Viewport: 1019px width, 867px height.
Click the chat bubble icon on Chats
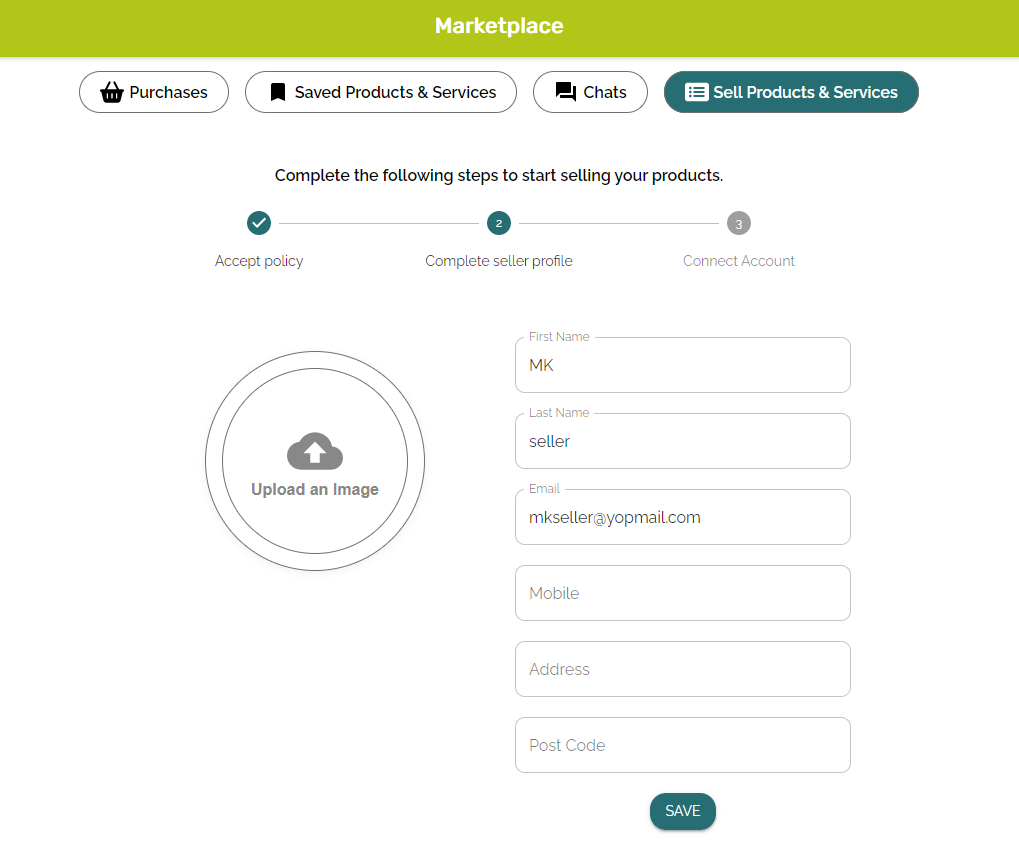[x=566, y=92]
